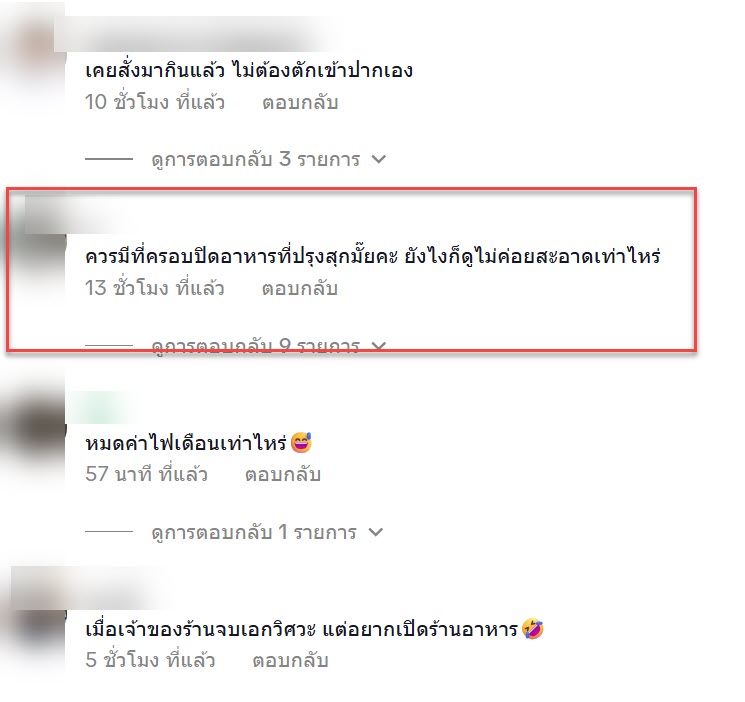Viewport: 745px width, 702px height.
Task: Click the blurred avatar of first commenter
Action: [32, 52]
